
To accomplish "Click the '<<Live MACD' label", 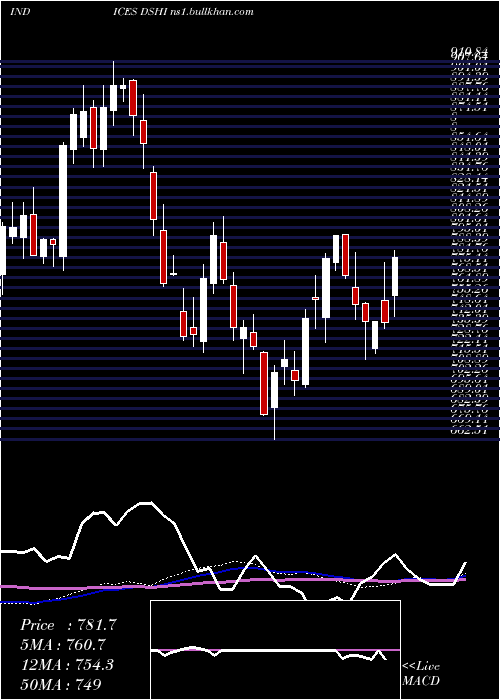I will click(x=421, y=674).
